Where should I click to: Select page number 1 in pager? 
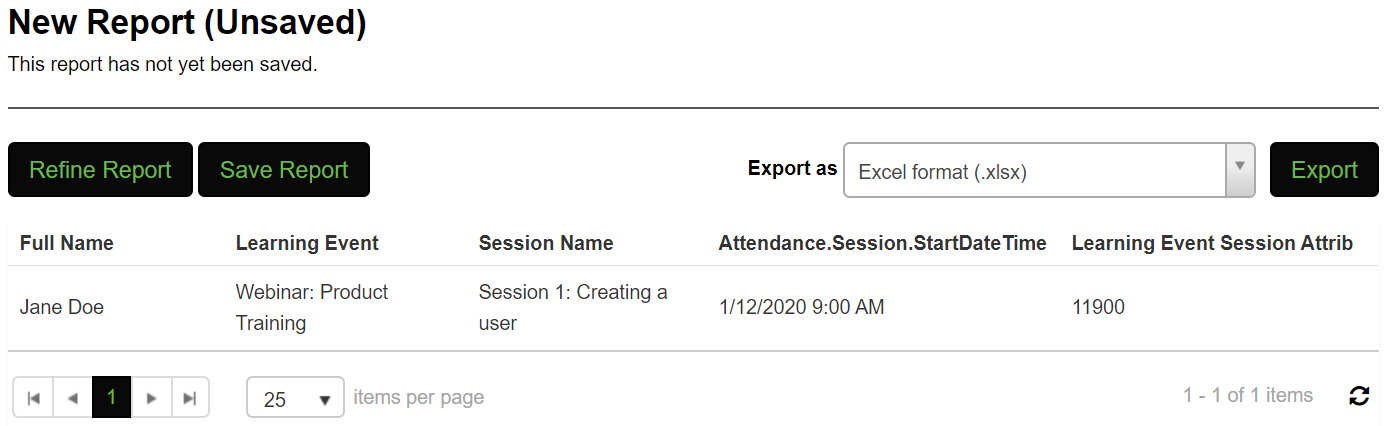(x=112, y=398)
